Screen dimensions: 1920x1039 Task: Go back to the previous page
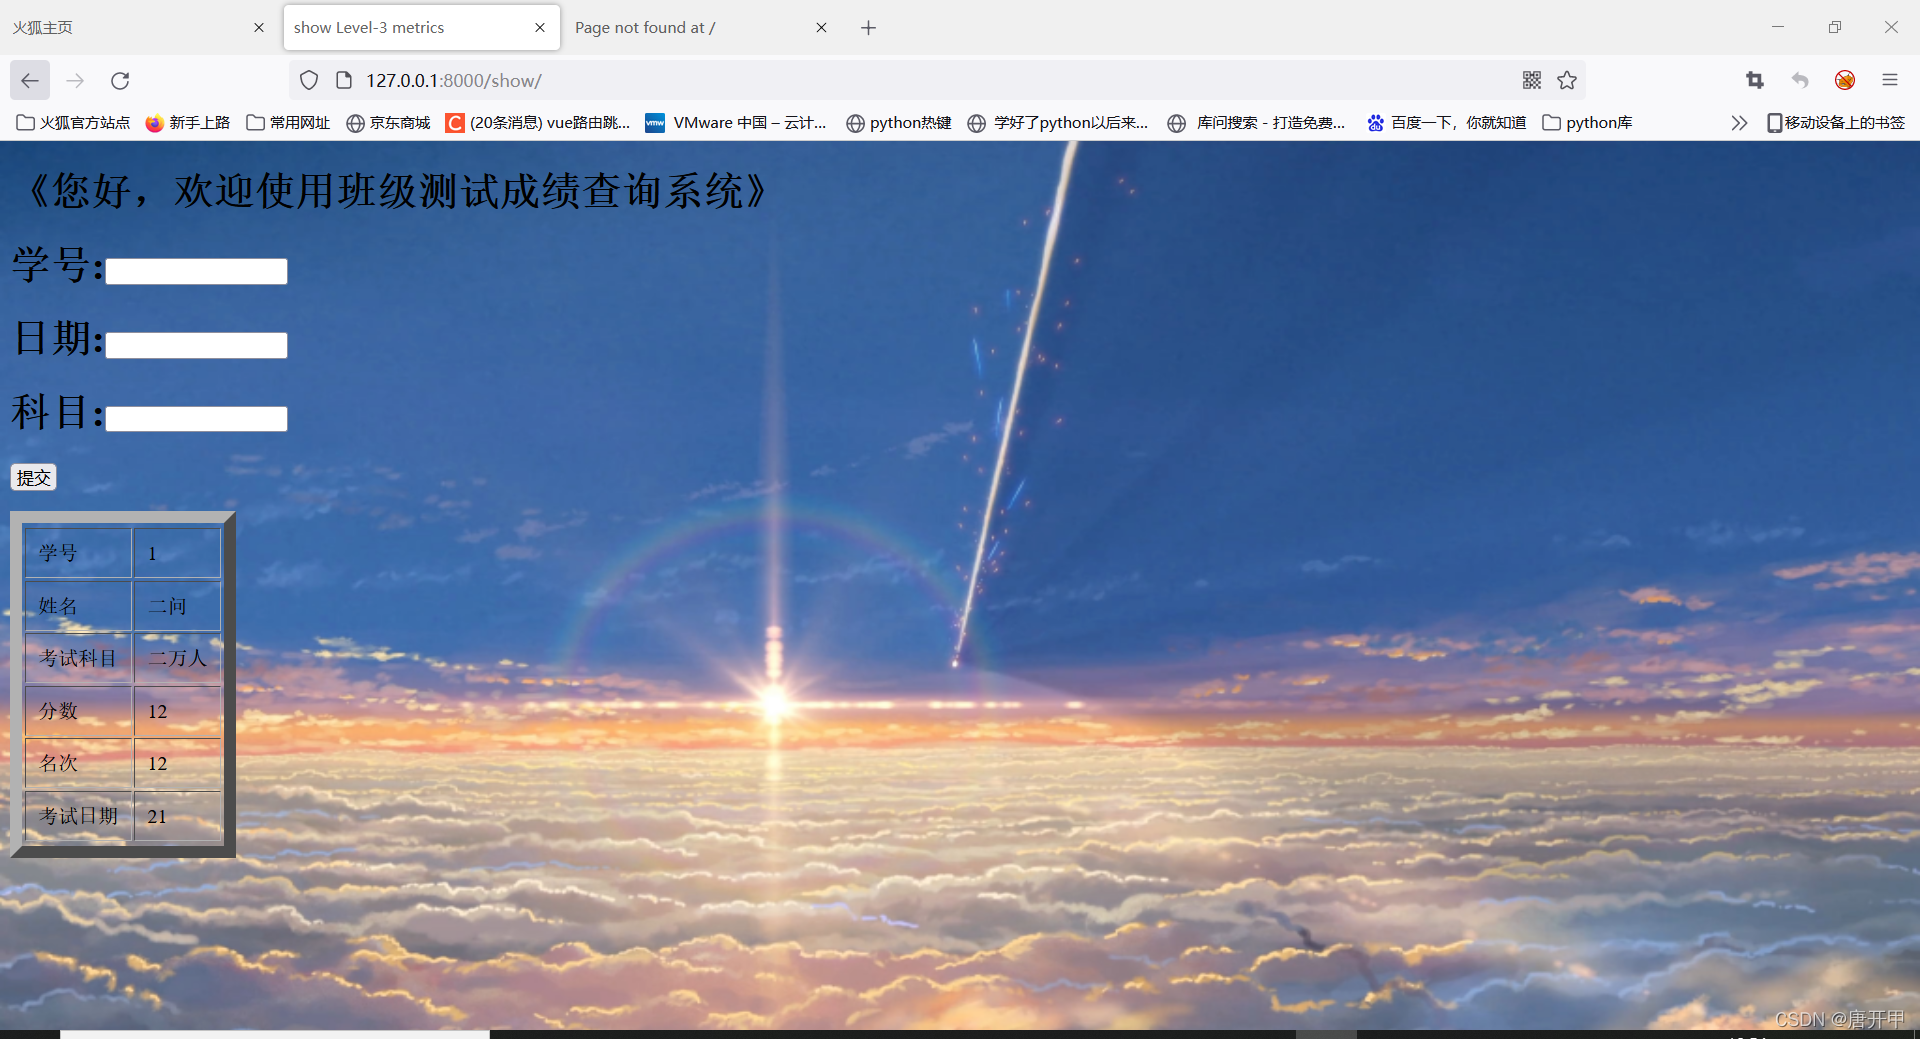click(30, 81)
